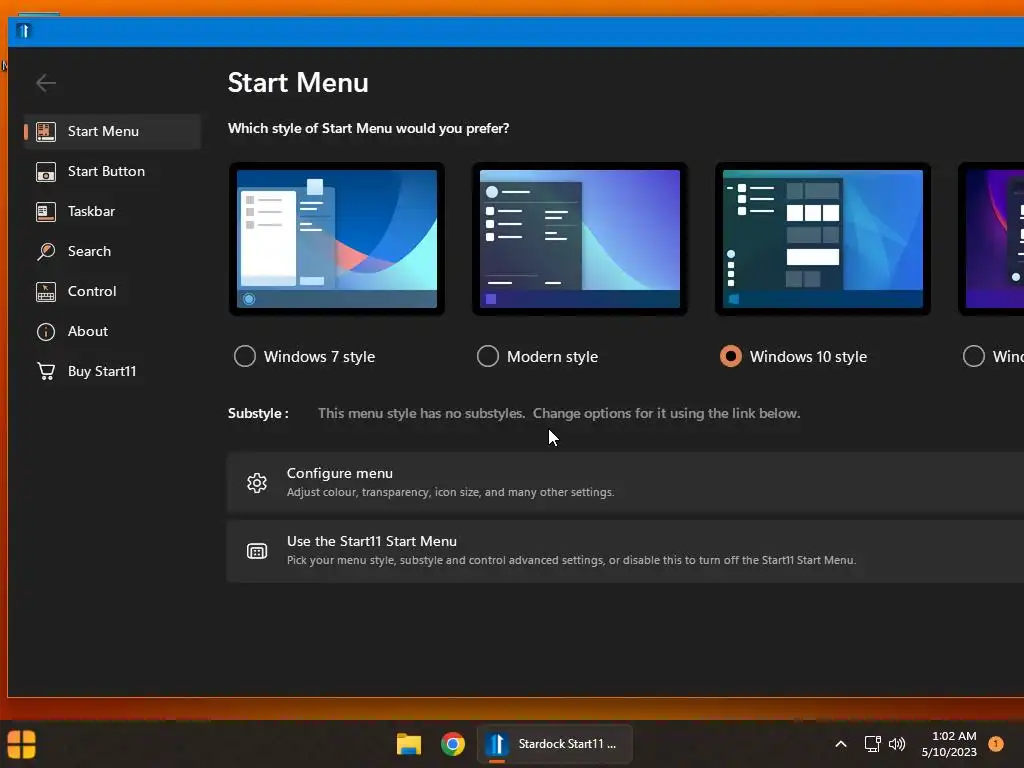Image resolution: width=1024 pixels, height=768 pixels.
Task: Click the Modern style label text
Action: click(x=552, y=357)
